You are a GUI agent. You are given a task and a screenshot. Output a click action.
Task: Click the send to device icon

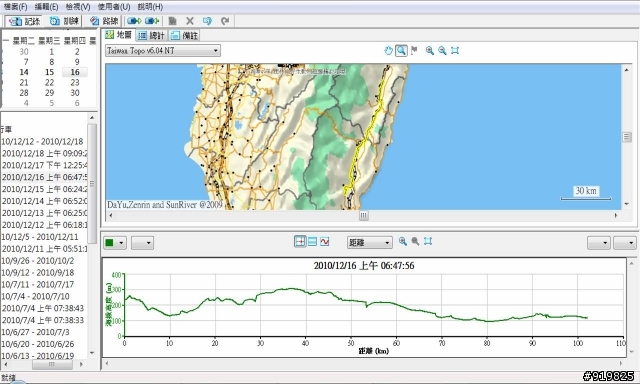tap(134, 21)
